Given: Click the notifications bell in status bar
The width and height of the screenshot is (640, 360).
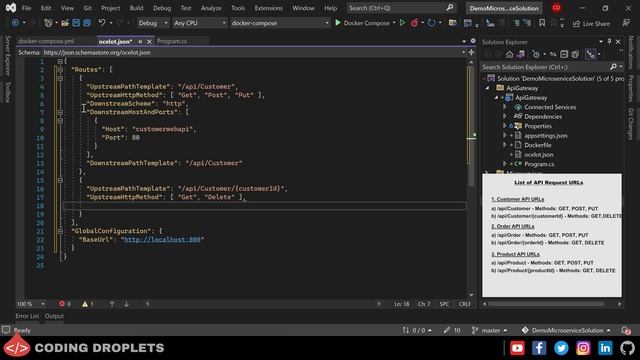Looking at the screenshot, I should (x=626, y=330).
